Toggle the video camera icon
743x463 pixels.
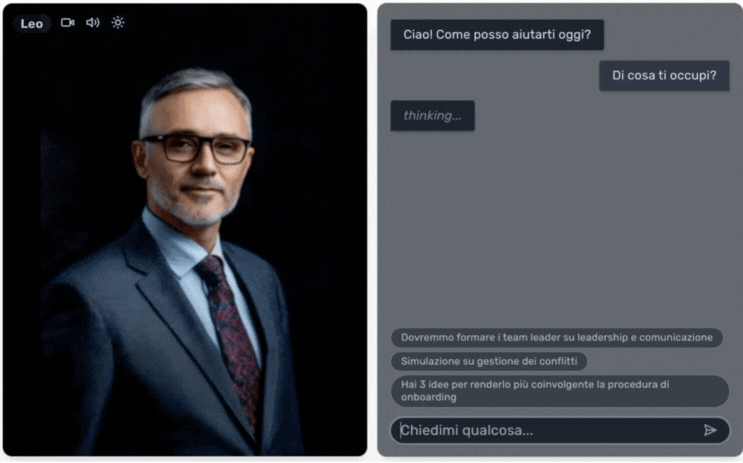[68, 23]
